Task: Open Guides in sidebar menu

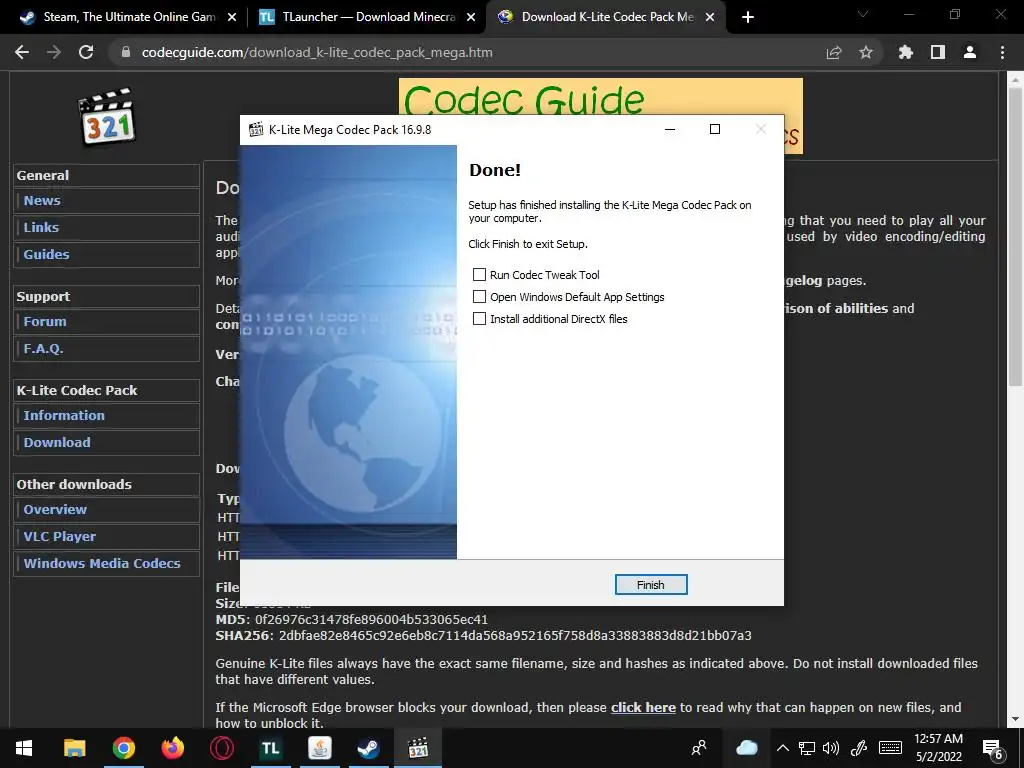Action: click(46, 254)
